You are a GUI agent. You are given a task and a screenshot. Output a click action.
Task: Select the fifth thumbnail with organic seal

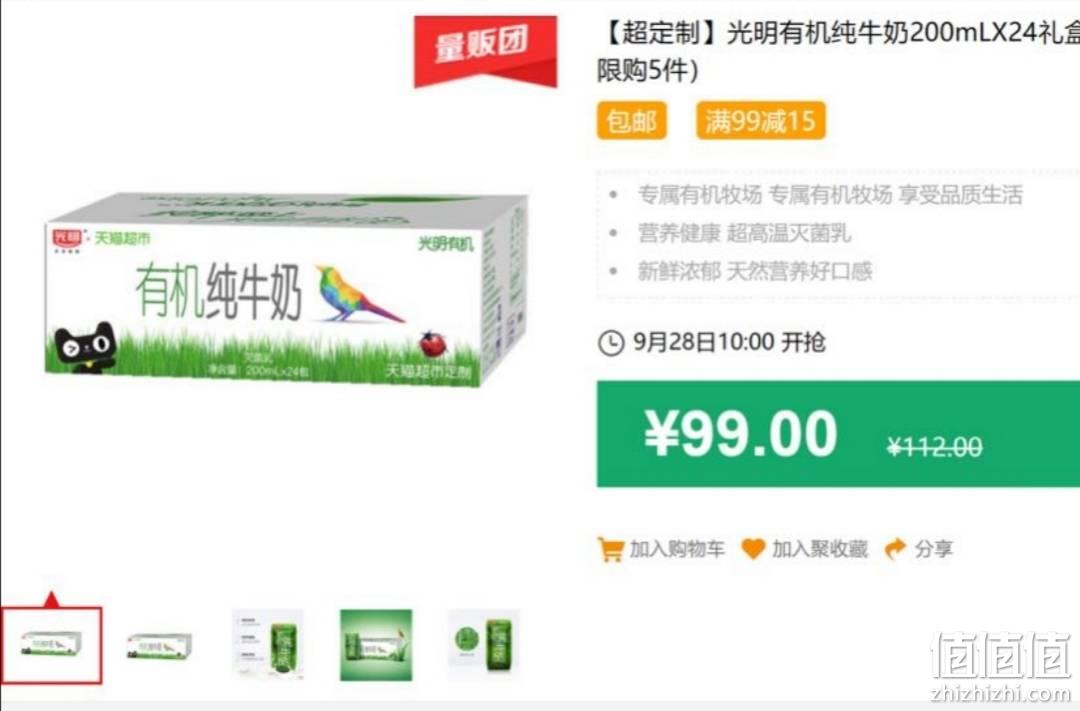(484, 645)
